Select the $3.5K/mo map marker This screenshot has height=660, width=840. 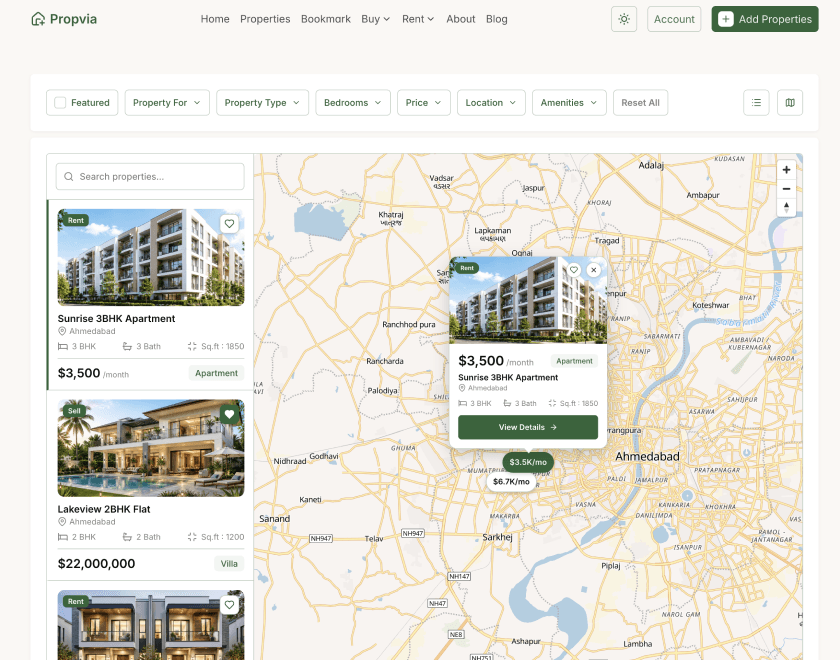pyautogui.click(x=528, y=462)
